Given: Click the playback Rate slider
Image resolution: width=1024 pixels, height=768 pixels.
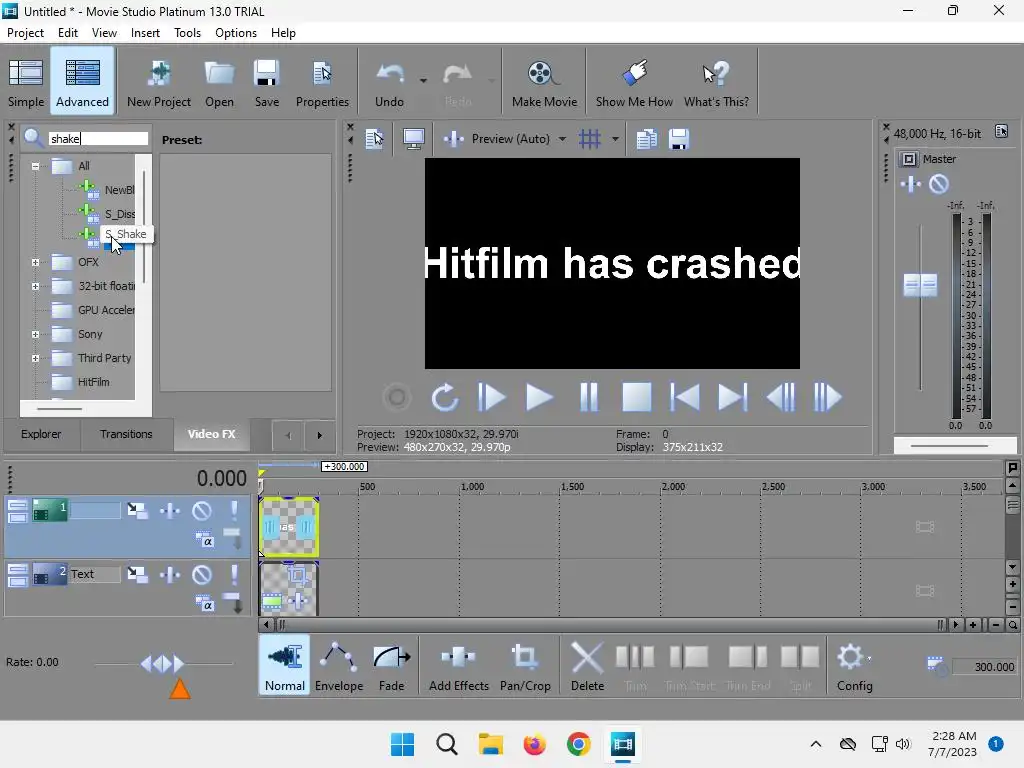Looking at the screenshot, I should tap(163, 664).
